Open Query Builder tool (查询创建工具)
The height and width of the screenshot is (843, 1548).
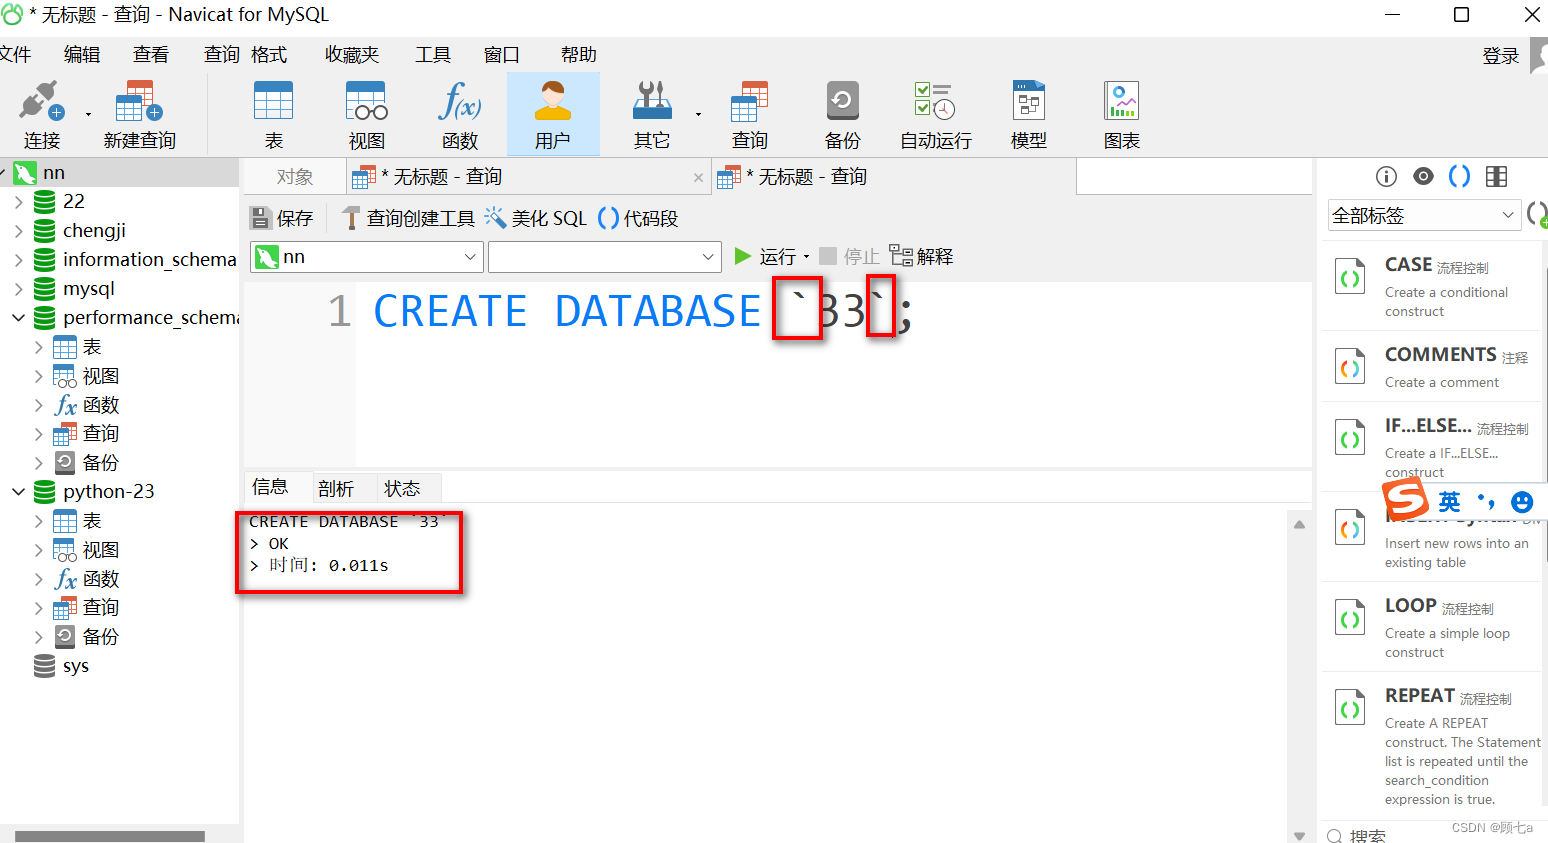(408, 218)
